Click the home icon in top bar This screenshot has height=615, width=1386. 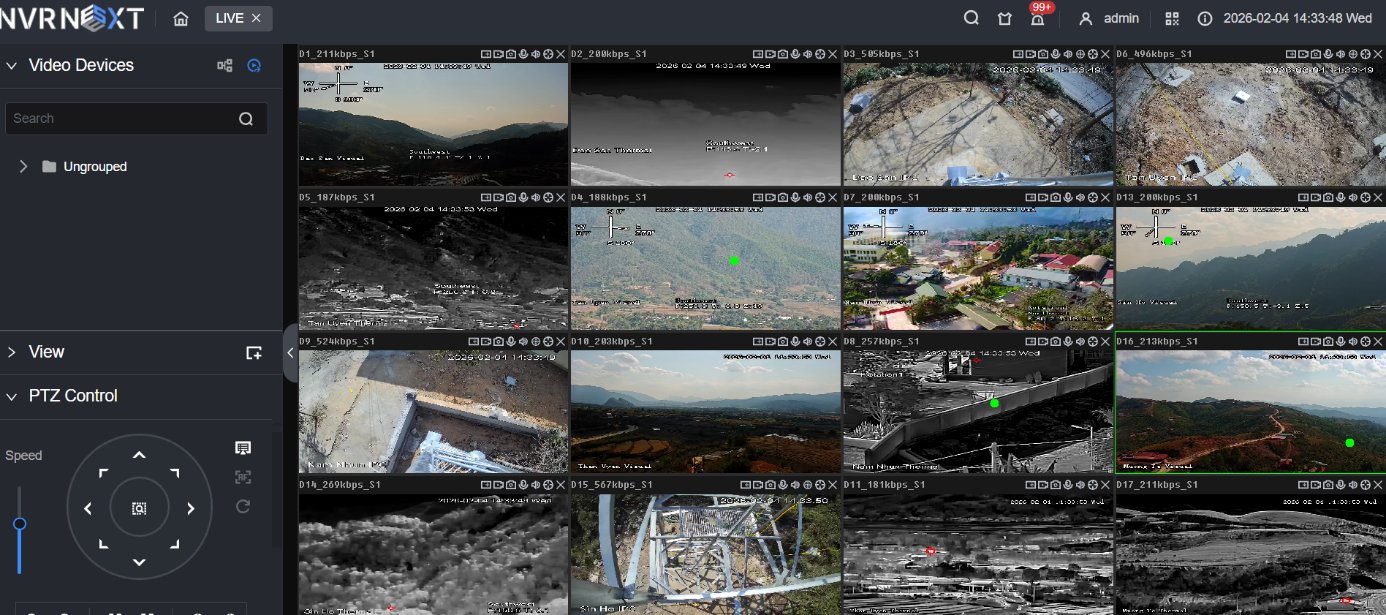(x=180, y=19)
